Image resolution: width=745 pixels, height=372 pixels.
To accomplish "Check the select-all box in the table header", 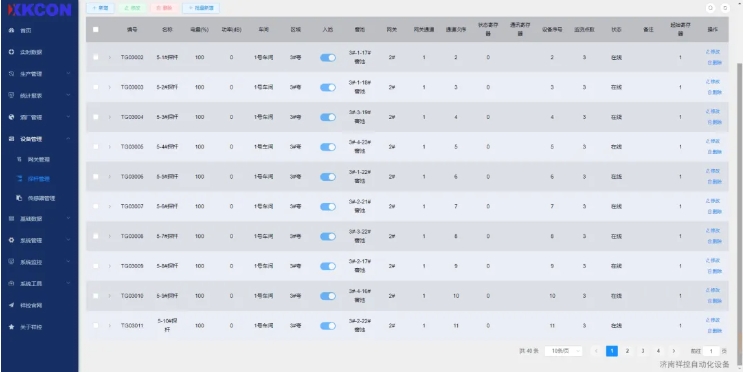I will point(96,29).
